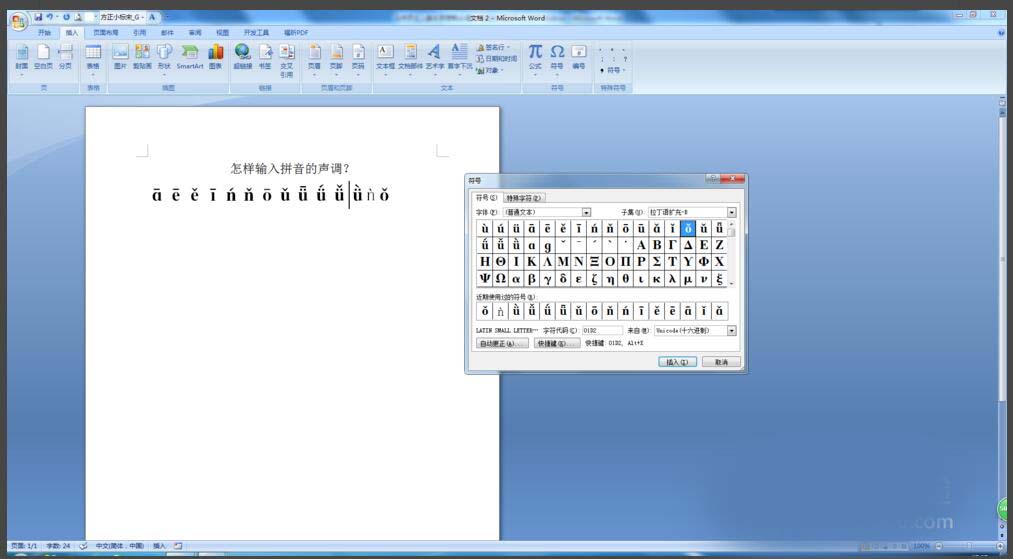Switch to the 特殊字符 tab
This screenshot has width=1013, height=559.
[x=523, y=198]
